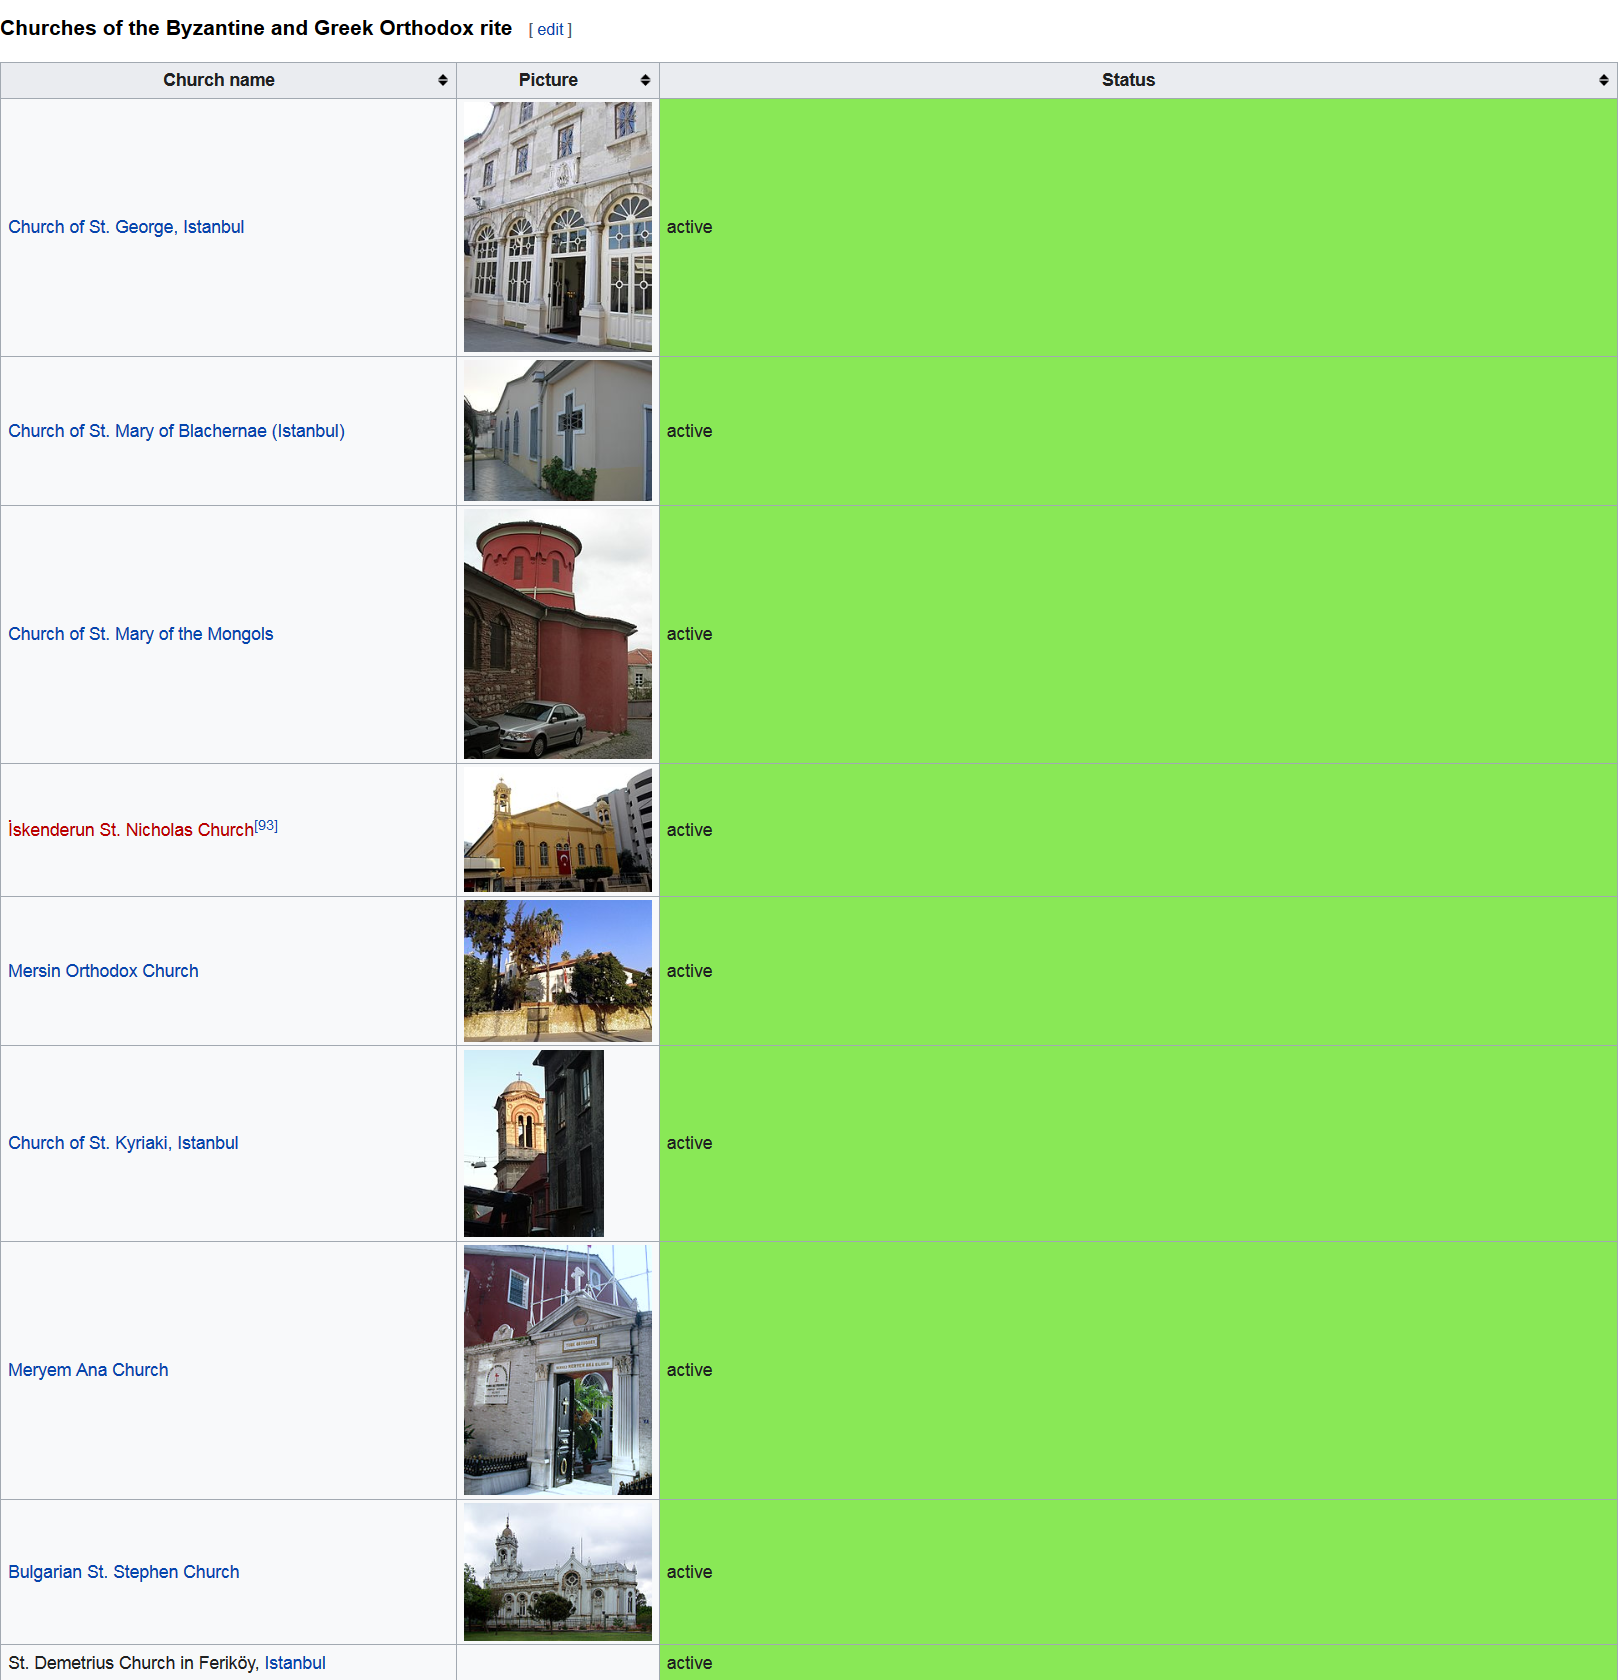
Task: Open Church of St. Mary of the Mongols link
Action: pyautogui.click(x=140, y=634)
